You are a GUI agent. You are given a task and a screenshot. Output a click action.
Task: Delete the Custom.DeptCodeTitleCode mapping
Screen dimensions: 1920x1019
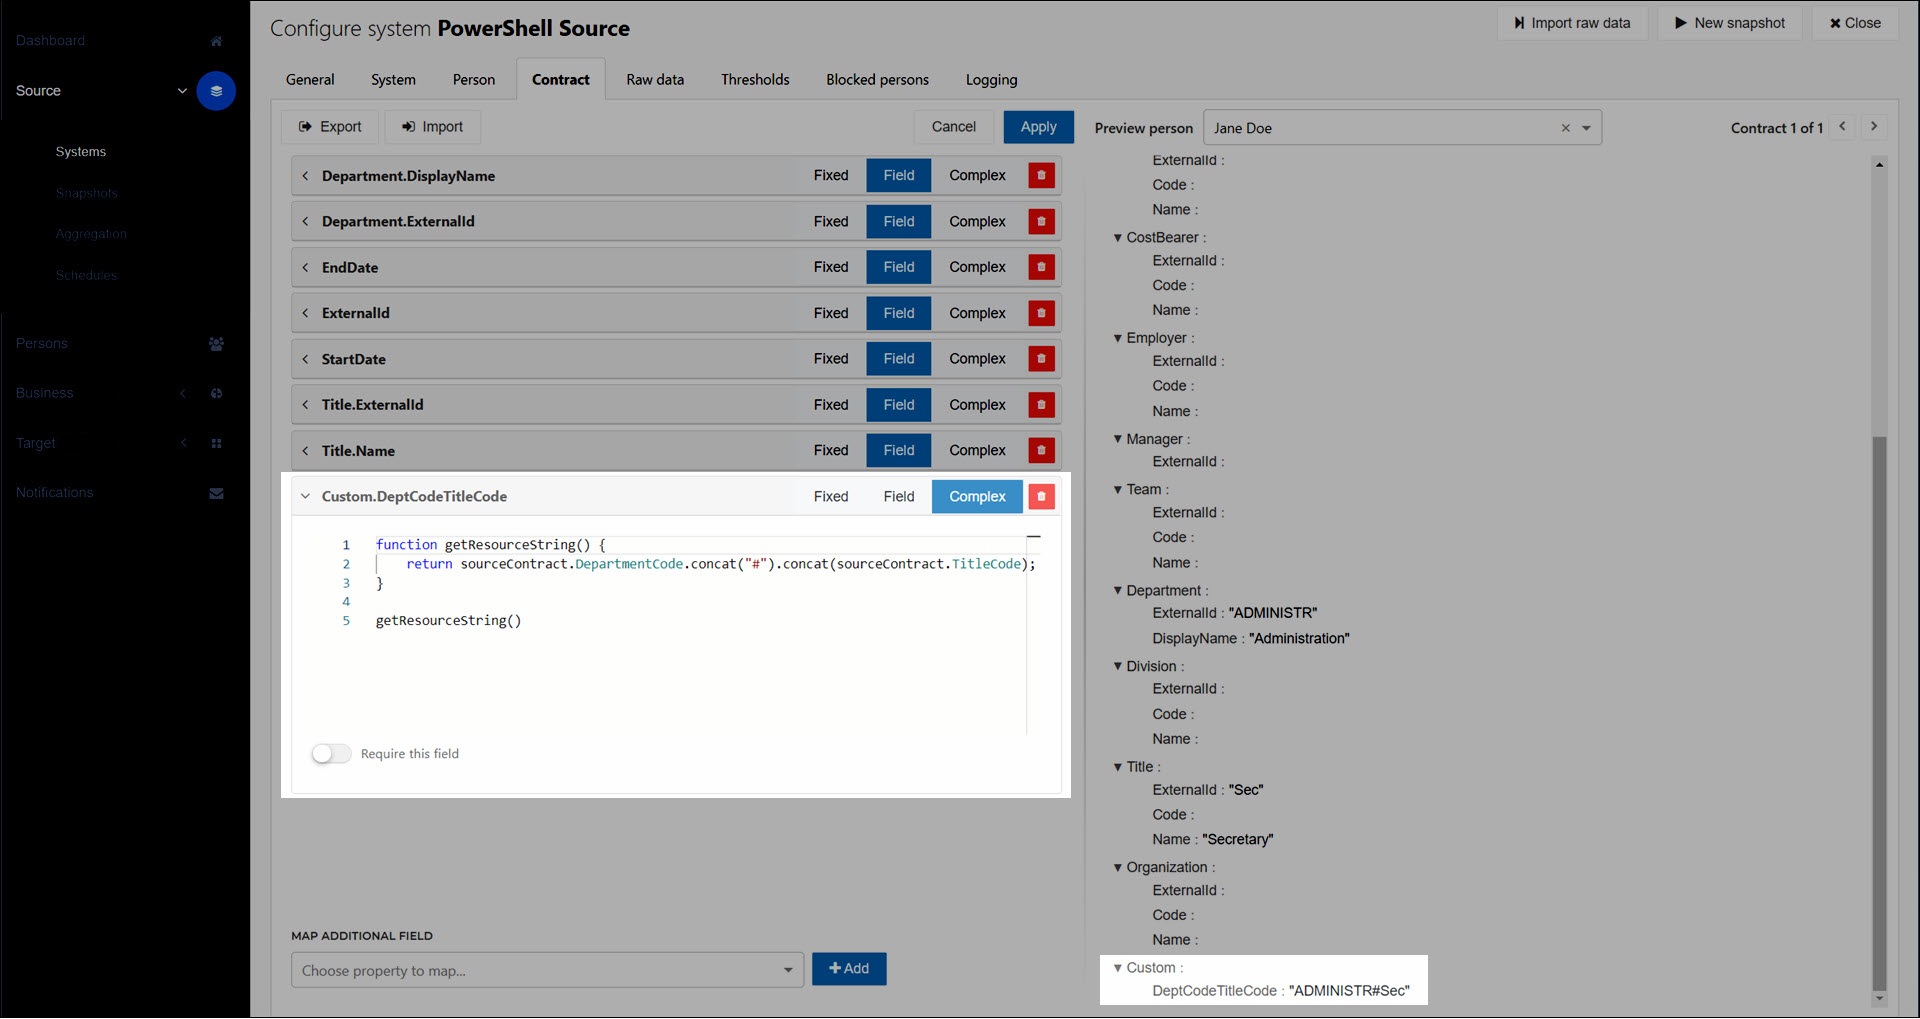tap(1041, 497)
